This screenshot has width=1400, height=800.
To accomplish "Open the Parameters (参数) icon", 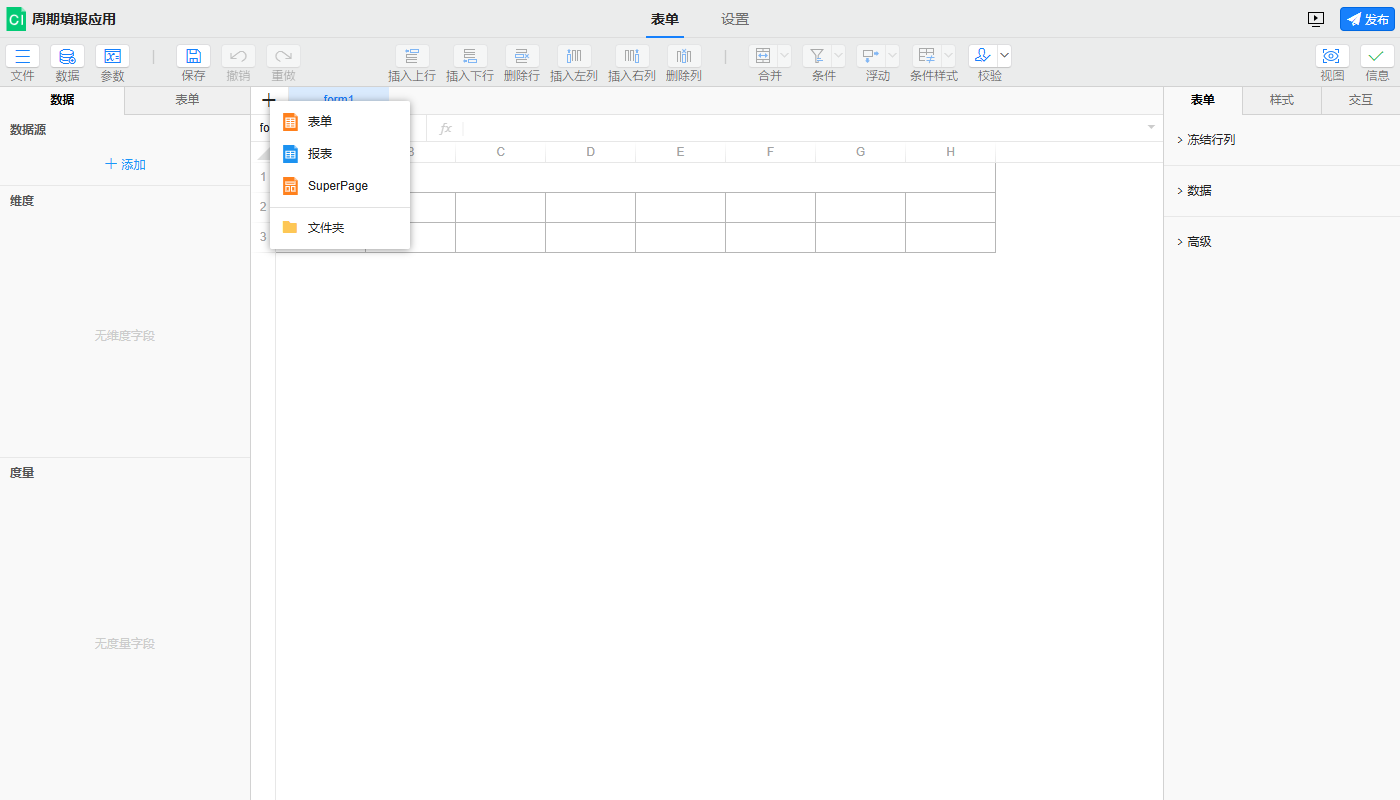I will tap(112, 57).
